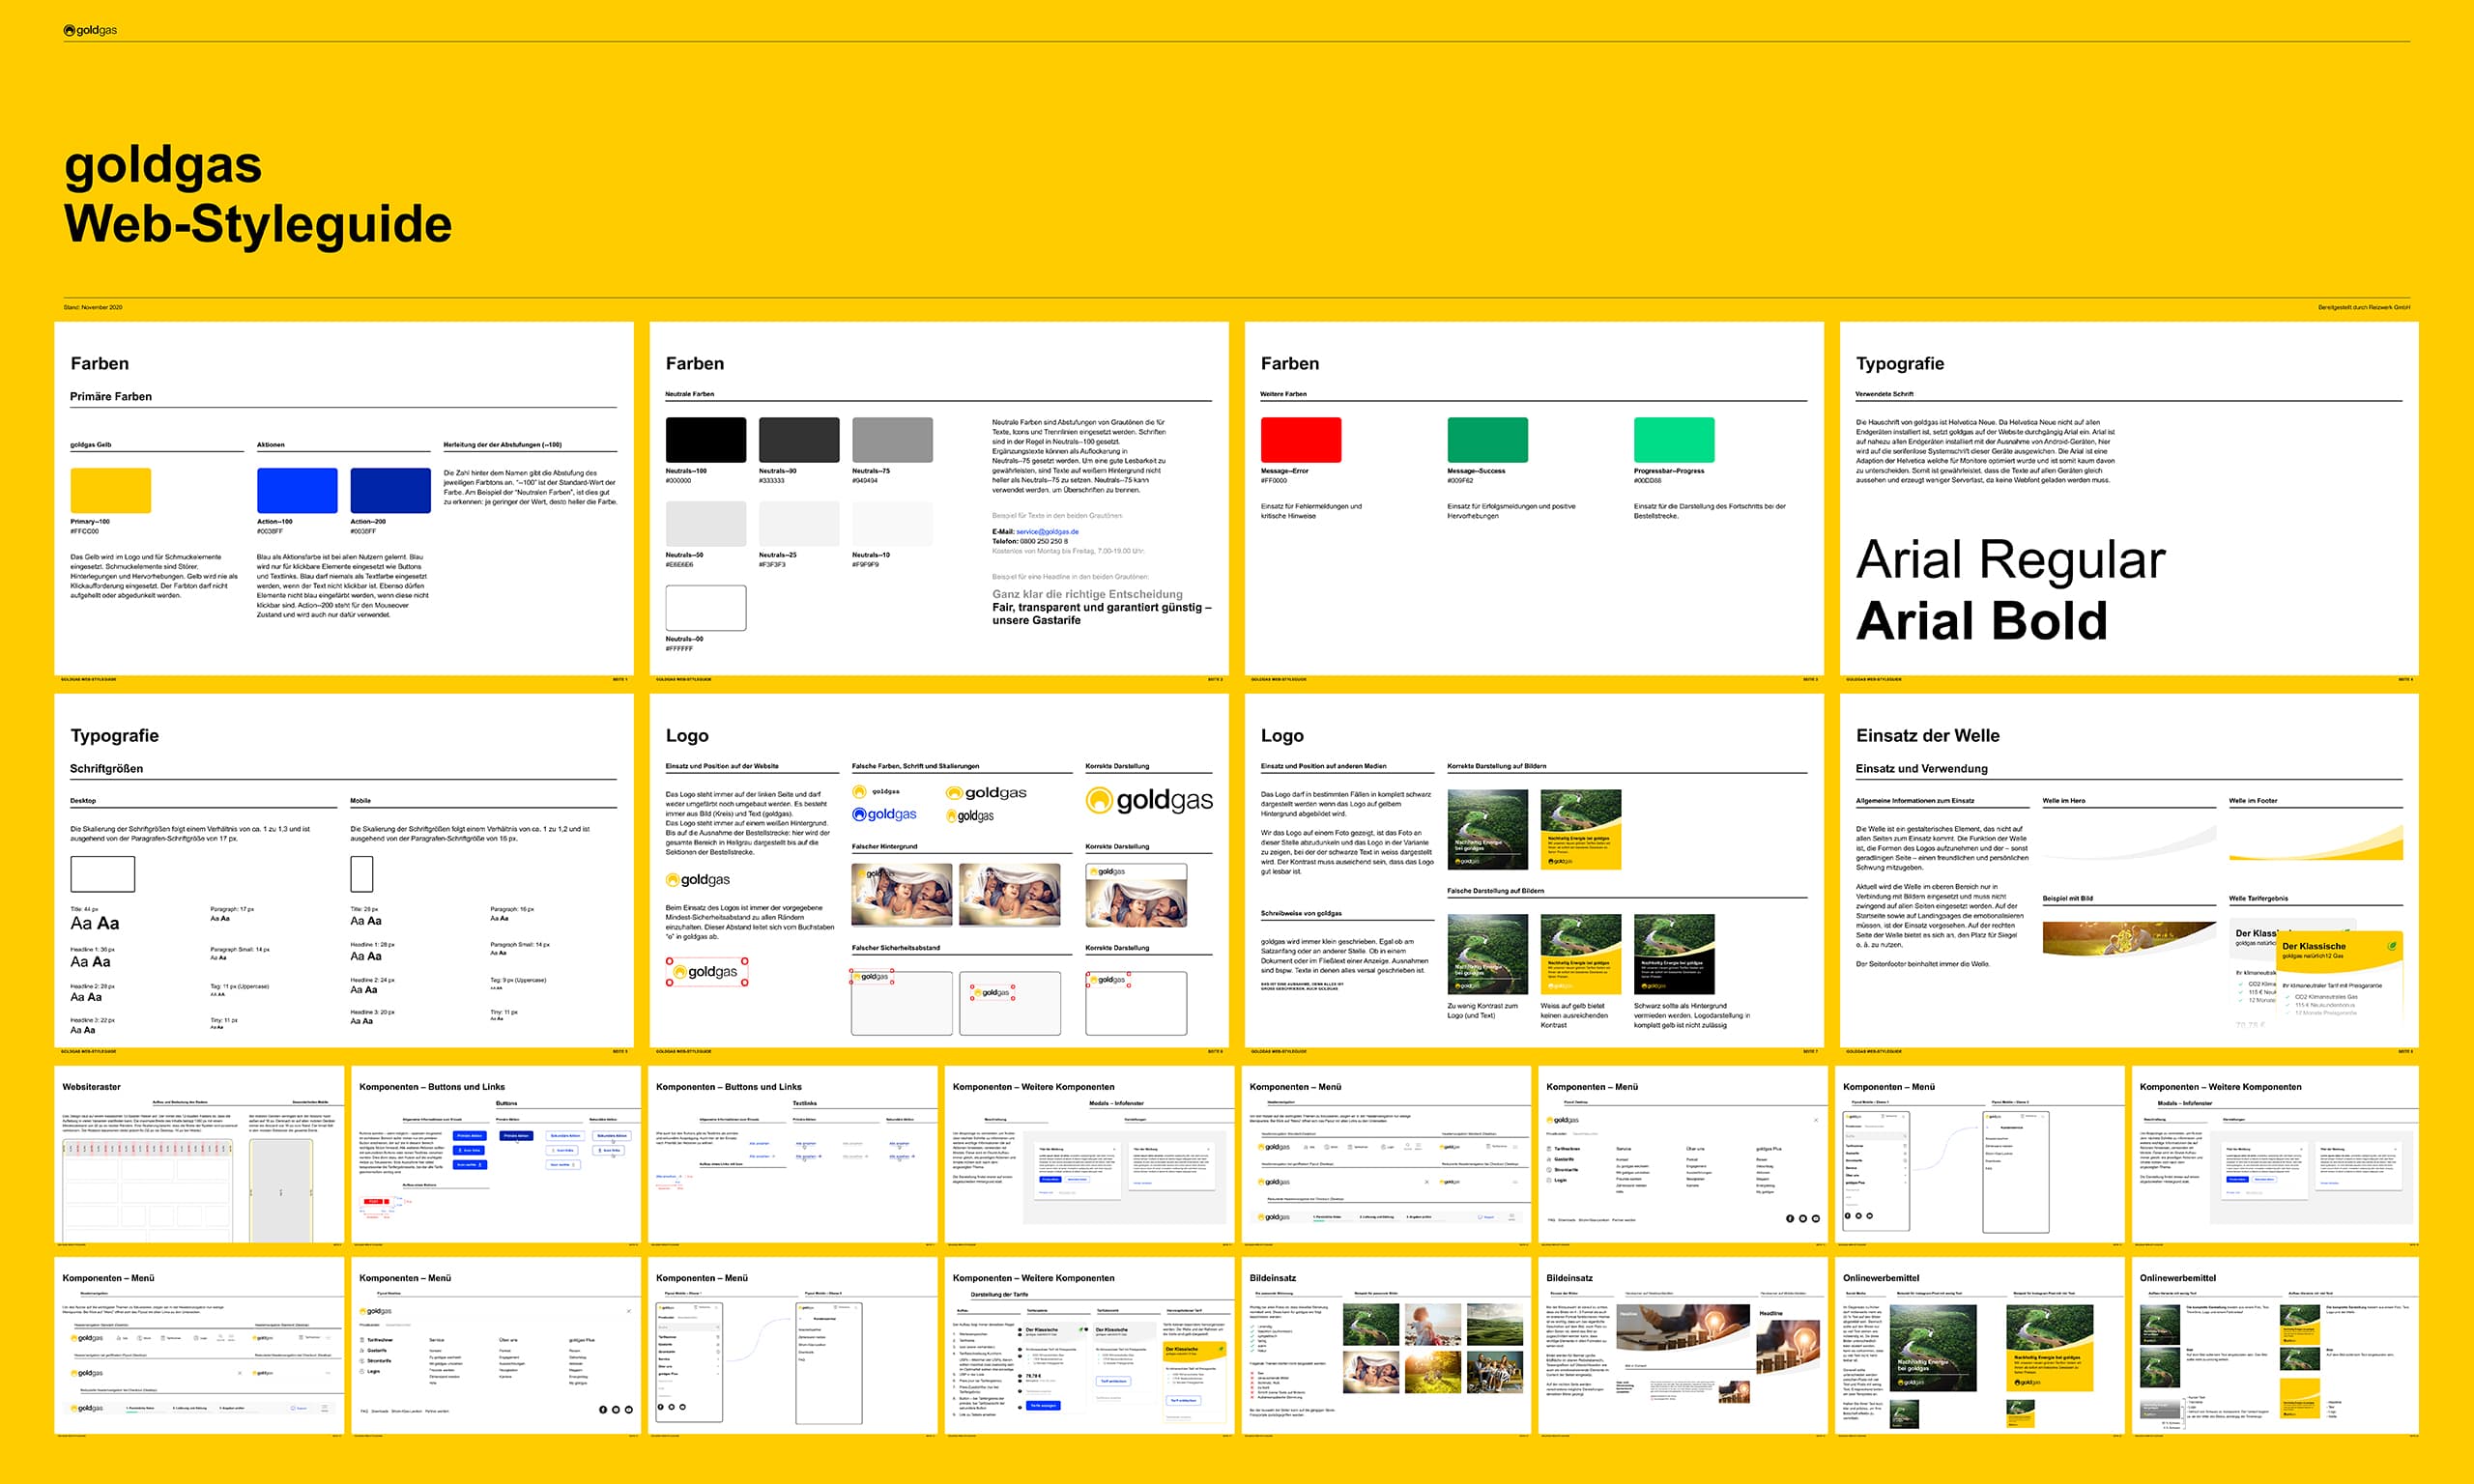2474x1484 pixels.
Task: Select the yellow Primary–100 swatch
Action: tap(110, 490)
